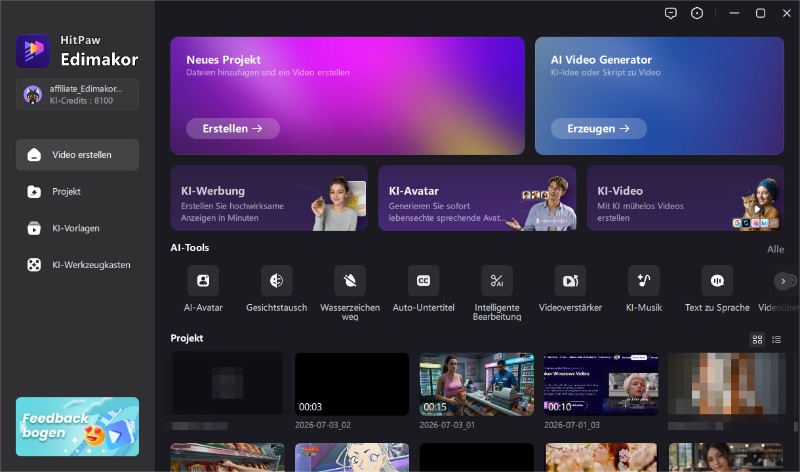
Task: Open the KI-Musik tool
Action: point(644,281)
